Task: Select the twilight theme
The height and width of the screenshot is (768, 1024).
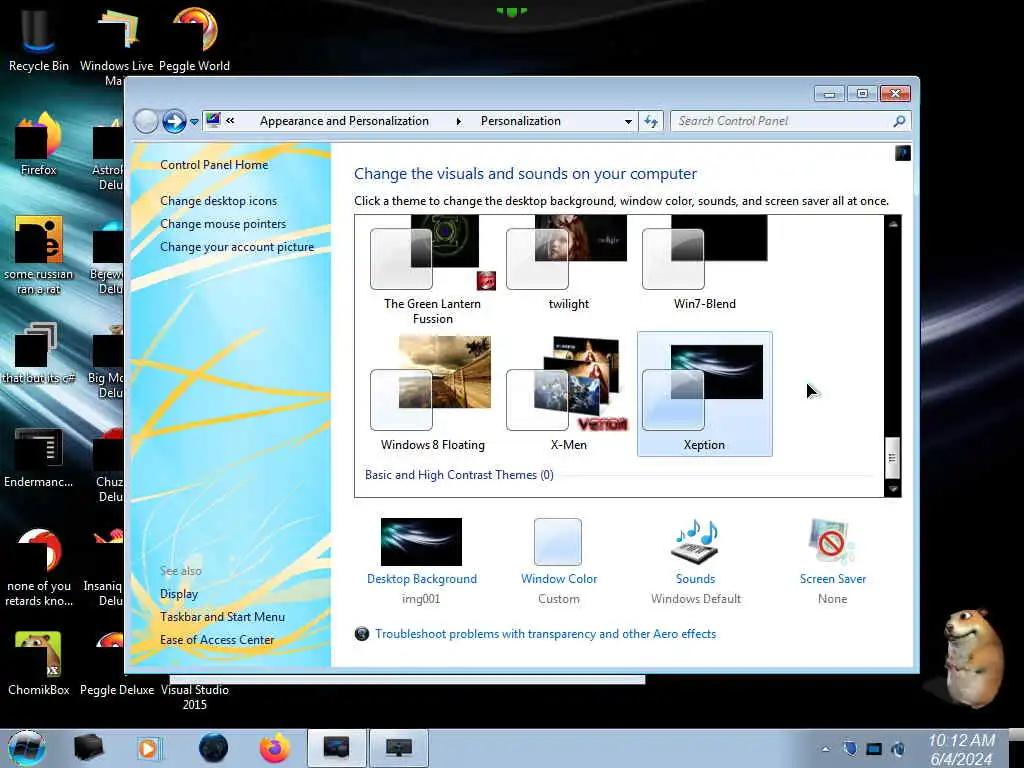Action: tap(568, 264)
